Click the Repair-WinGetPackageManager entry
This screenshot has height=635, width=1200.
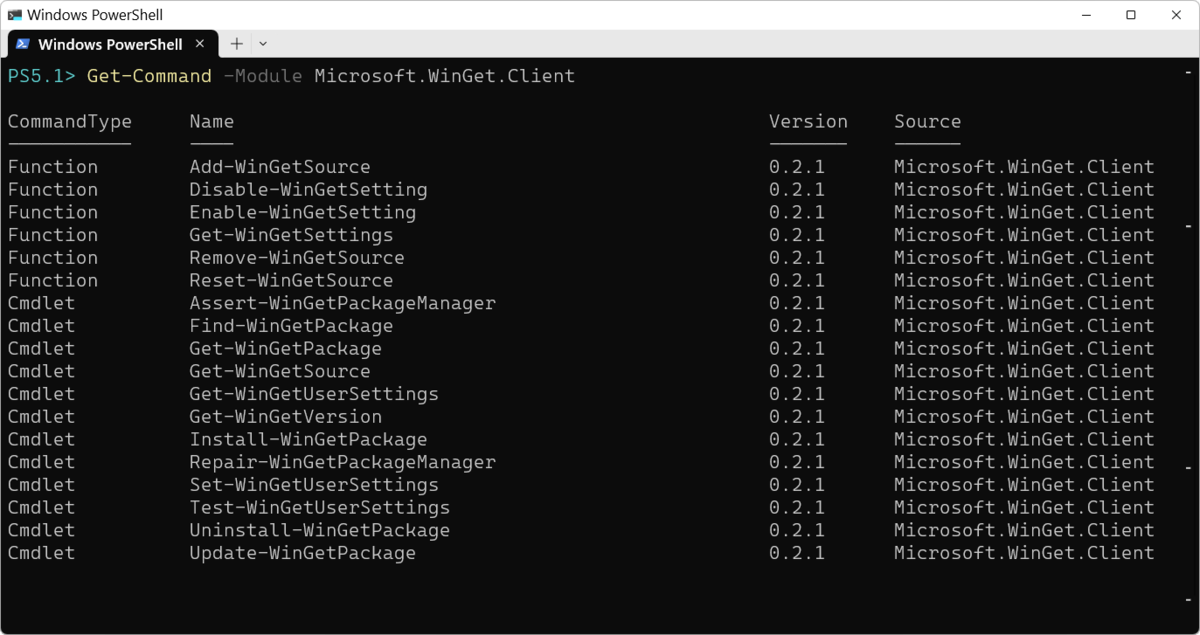343,462
